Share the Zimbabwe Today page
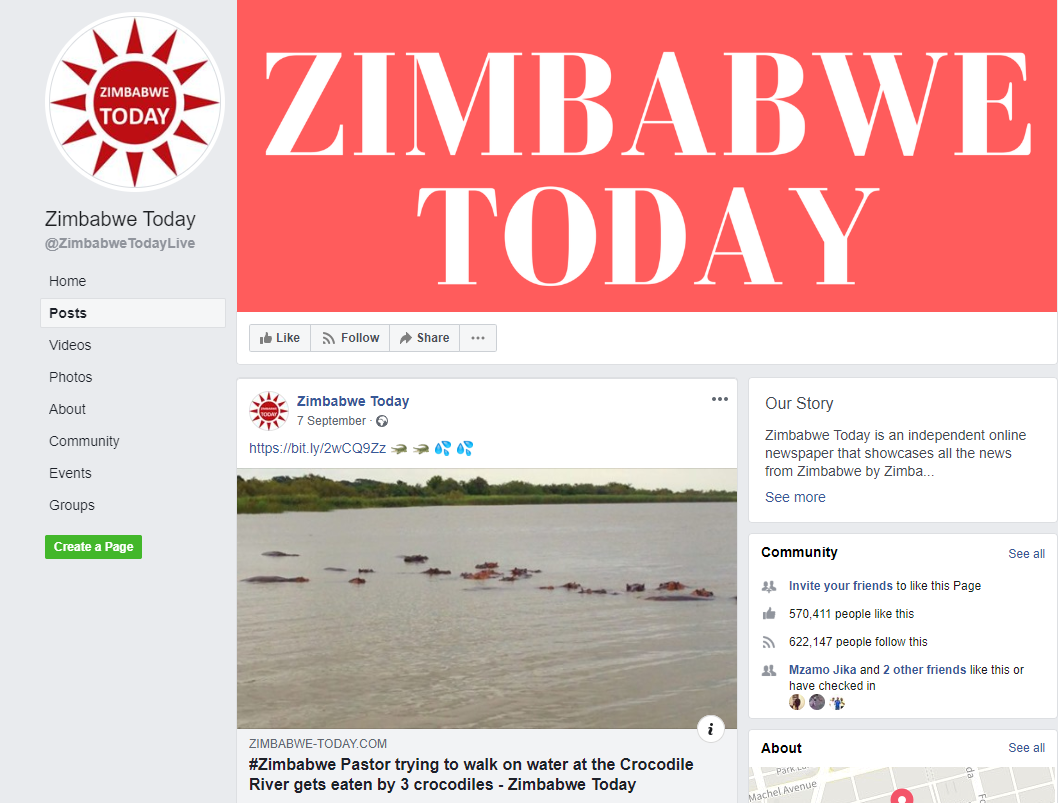Image resolution: width=1058 pixels, height=803 pixels. [x=424, y=338]
